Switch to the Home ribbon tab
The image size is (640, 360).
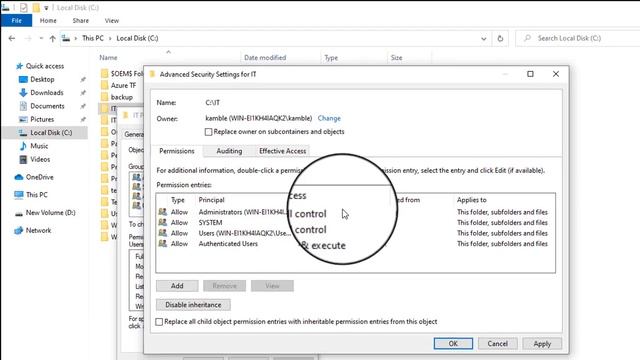(48, 20)
